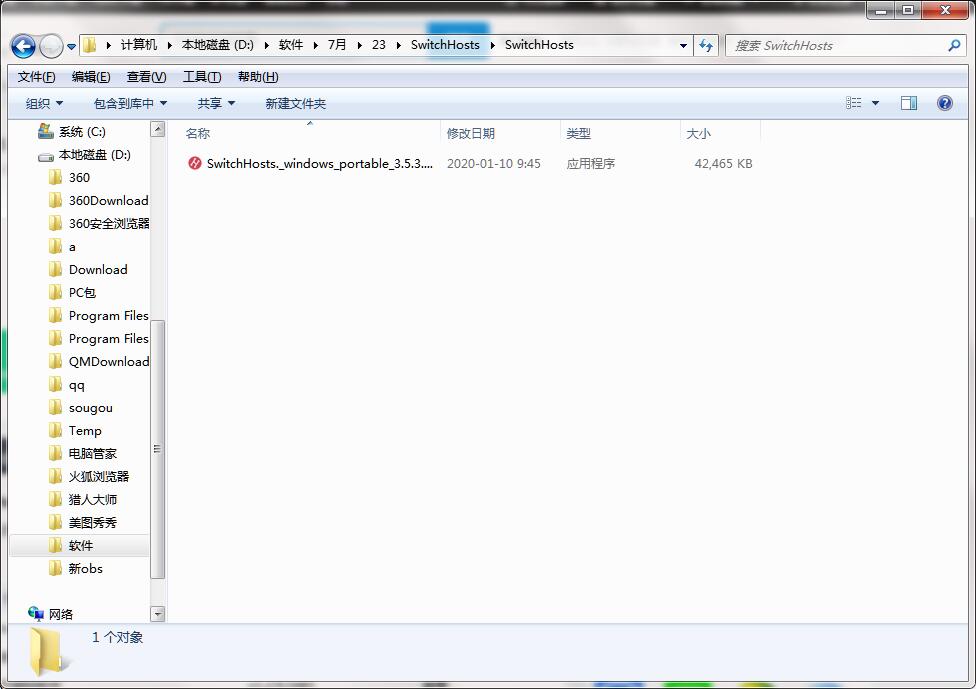976x689 pixels.
Task: Select the 360安全浏览器 folder in the tree
Action: (108, 224)
